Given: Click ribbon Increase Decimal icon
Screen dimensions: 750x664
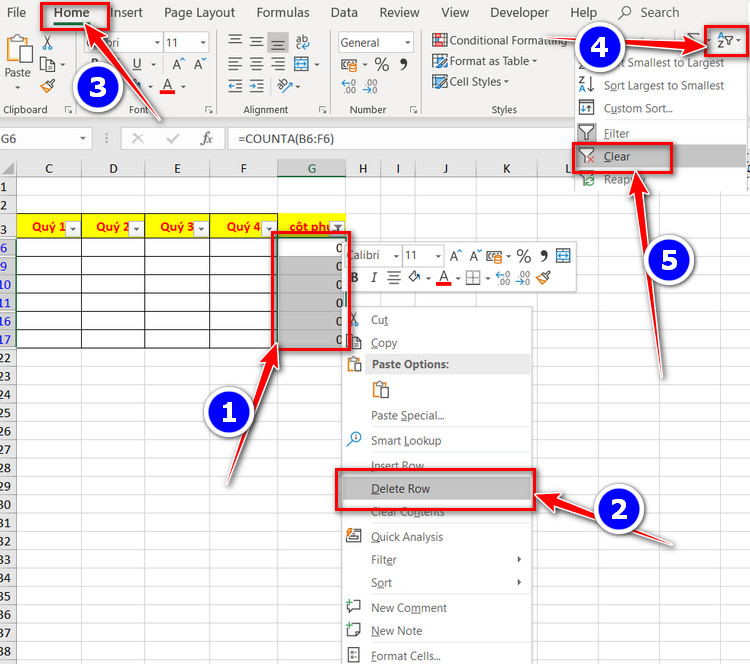Looking at the screenshot, I should pyautogui.click(x=349, y=86).
